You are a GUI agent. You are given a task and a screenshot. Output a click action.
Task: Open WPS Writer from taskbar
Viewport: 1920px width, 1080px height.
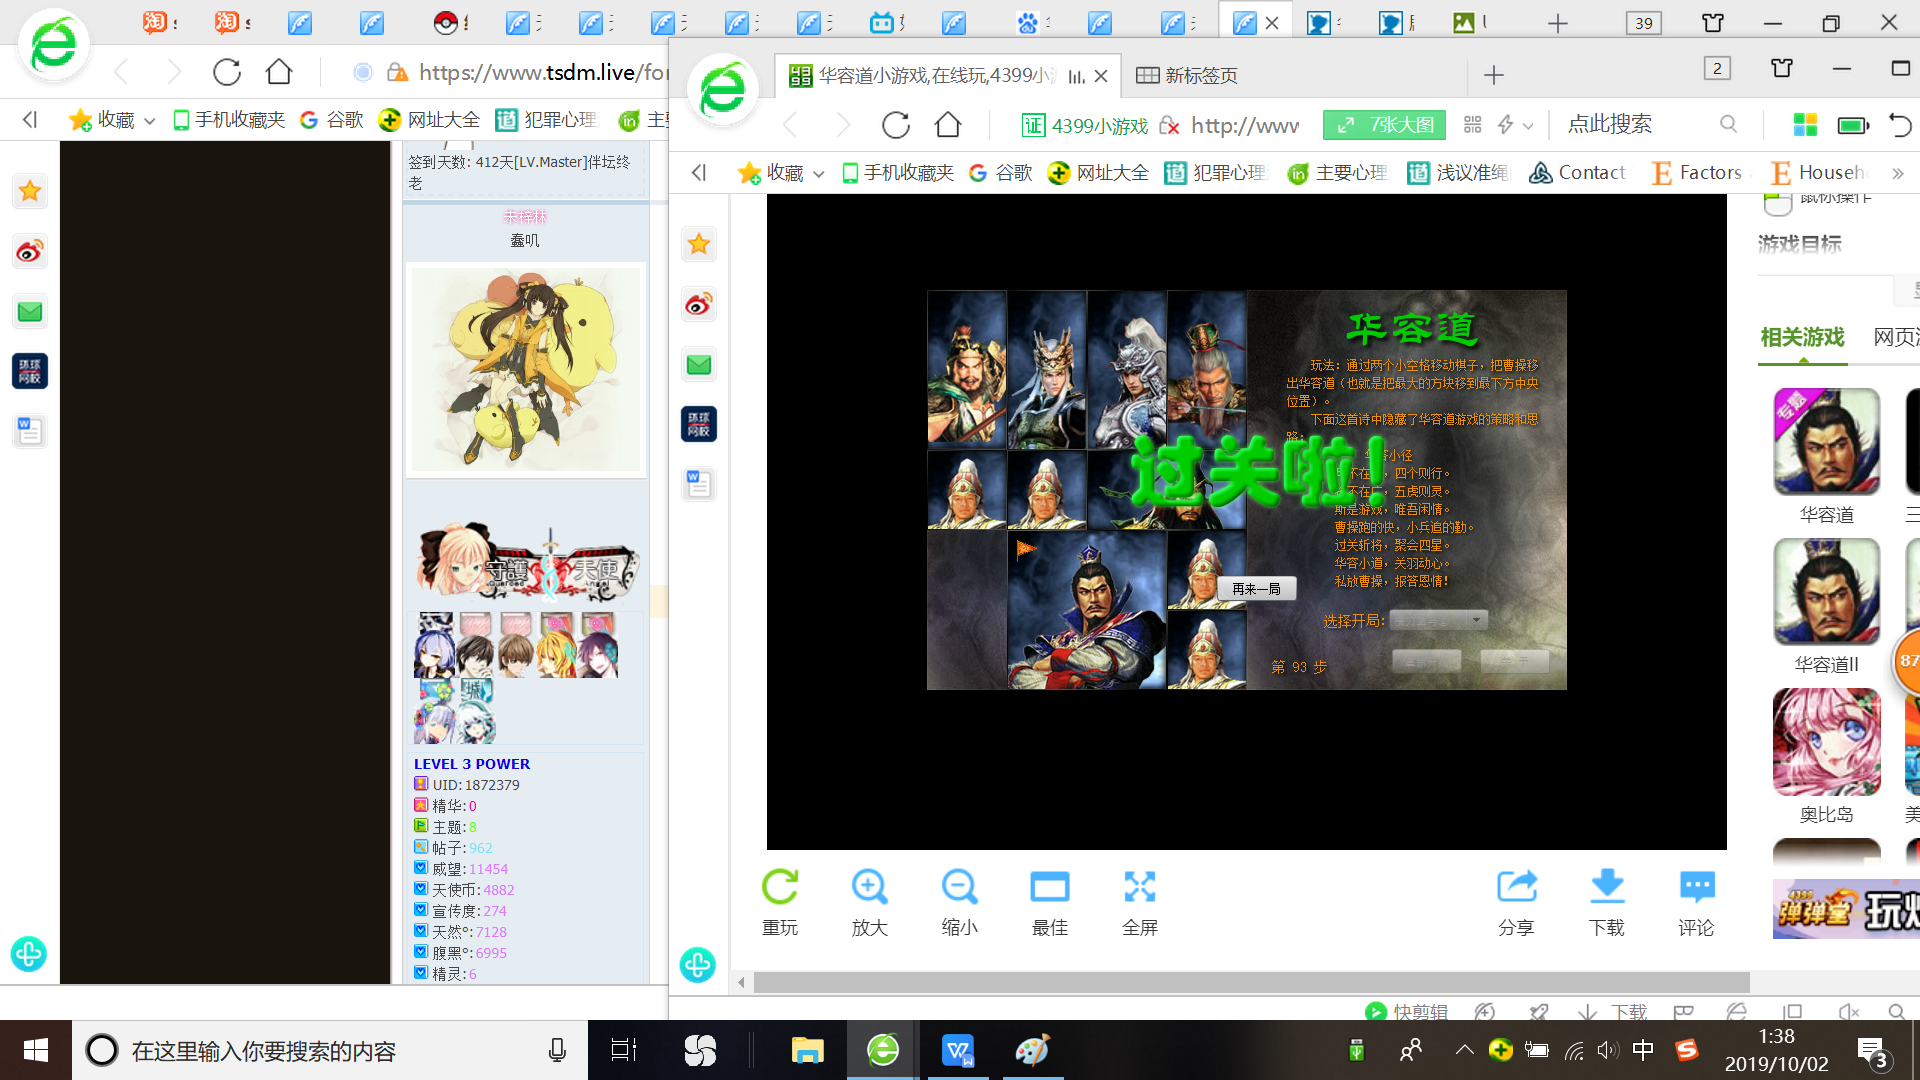958,1050
